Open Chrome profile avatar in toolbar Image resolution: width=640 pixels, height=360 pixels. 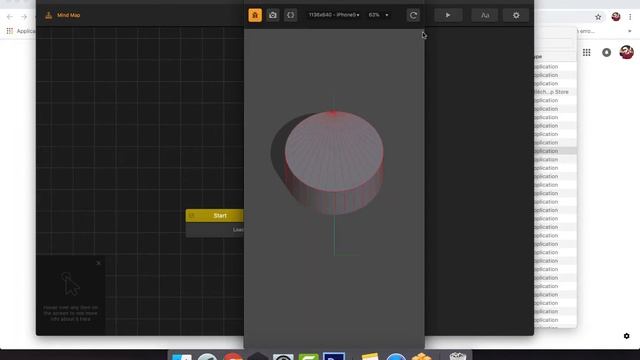tap(616, 17)
